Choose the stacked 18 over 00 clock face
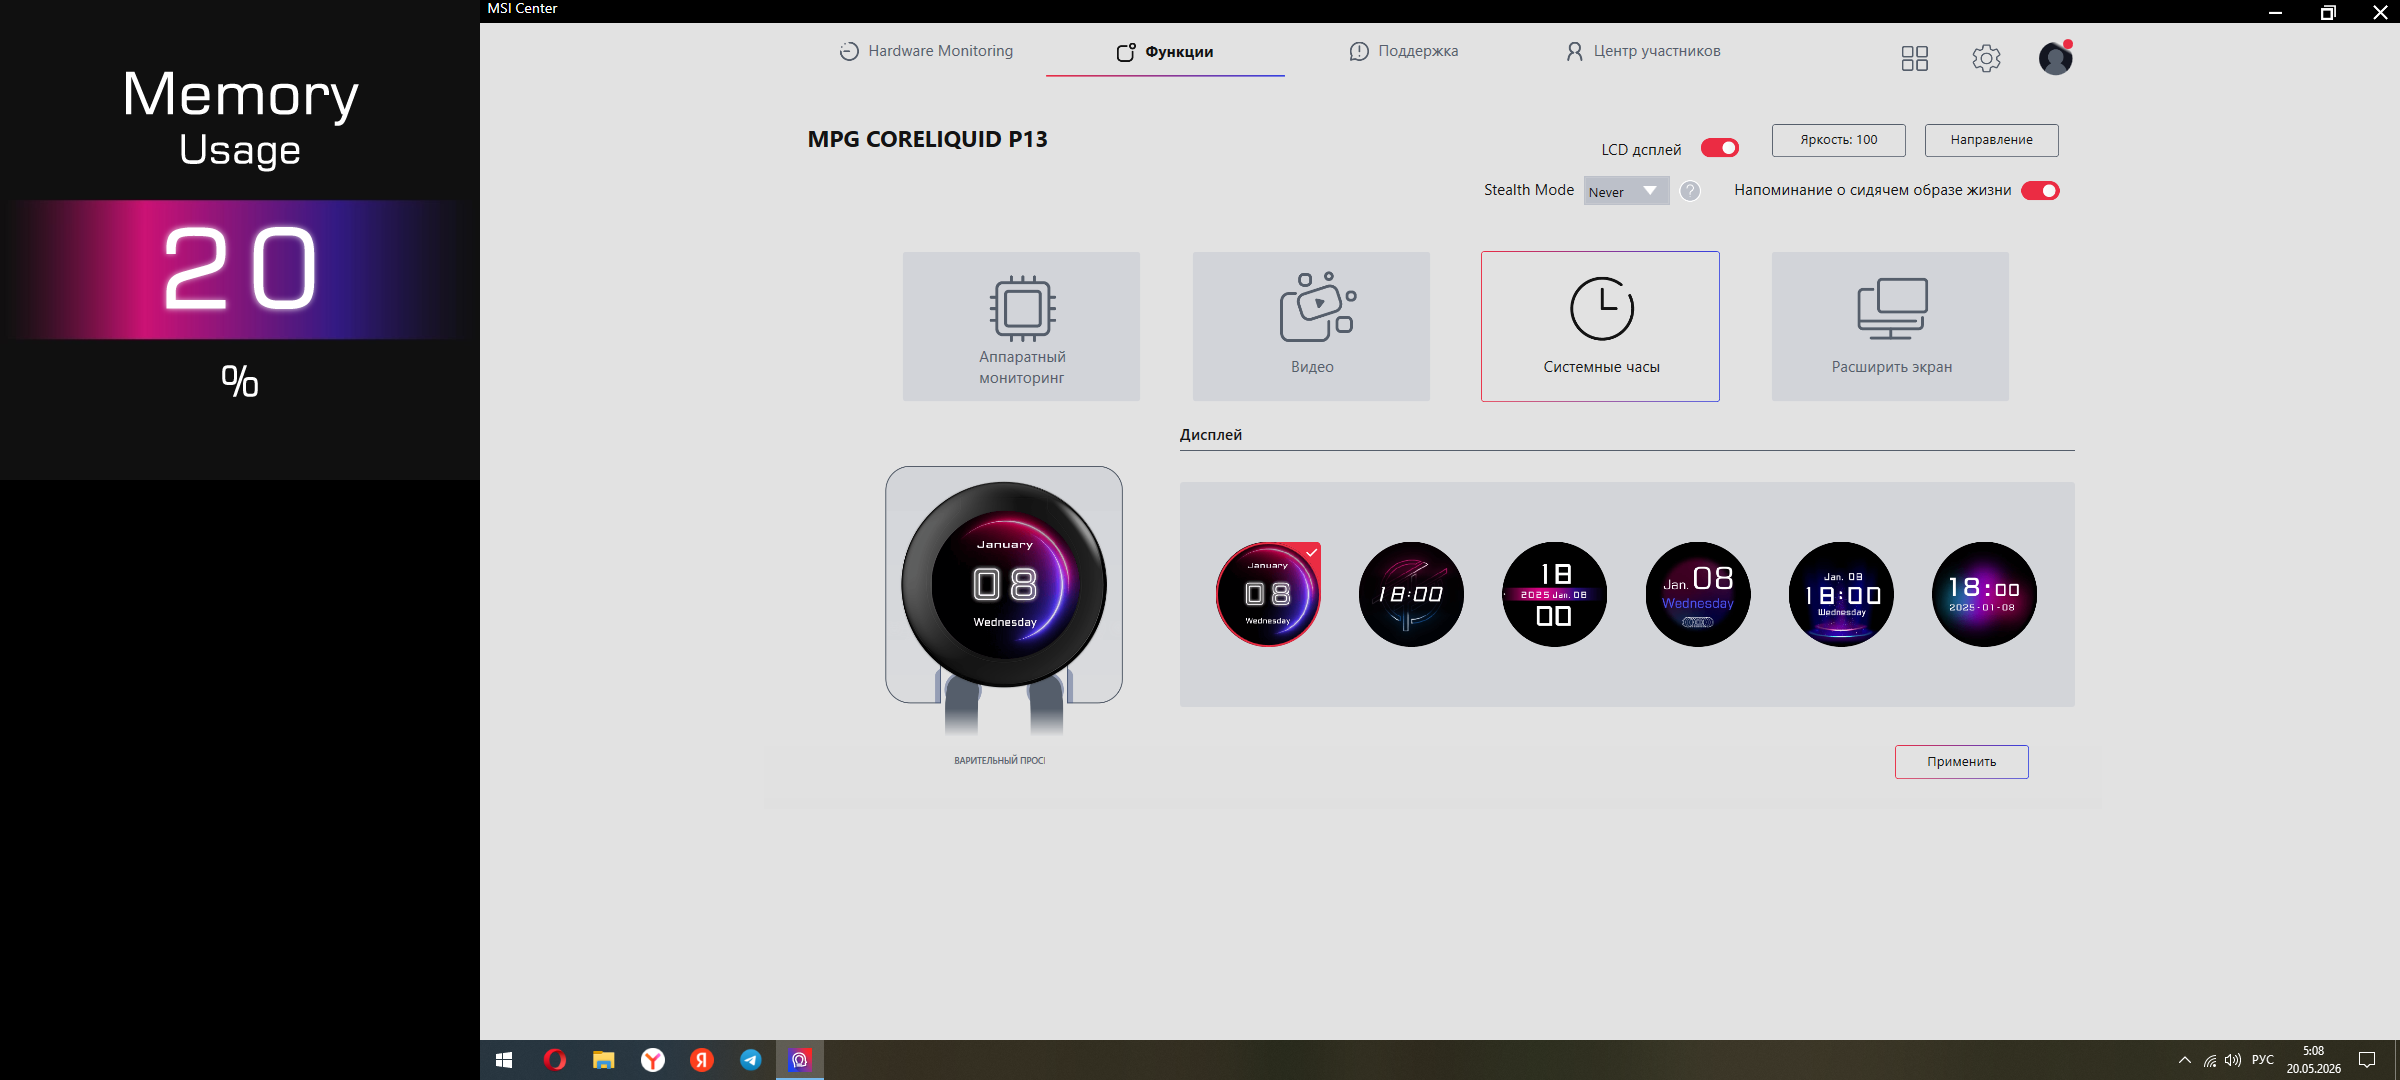Screen dimensions: 2400x1080 pos(1554,594)
